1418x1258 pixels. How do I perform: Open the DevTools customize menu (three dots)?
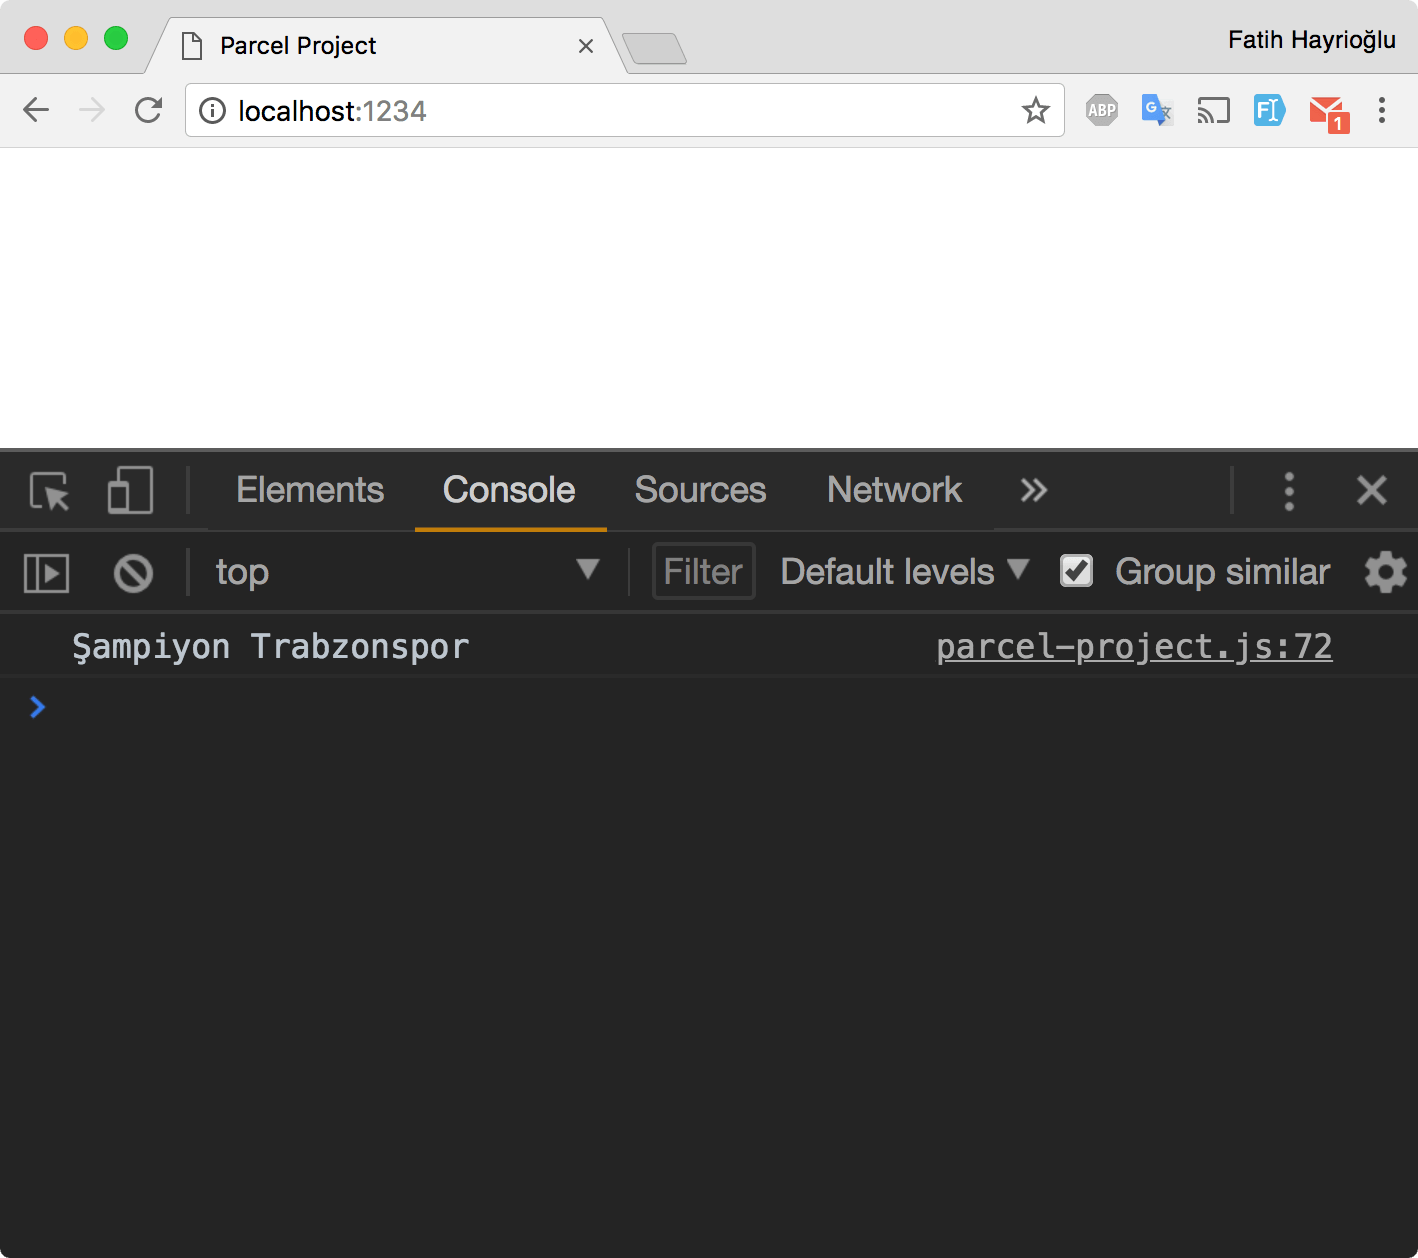pos(1288,491)
